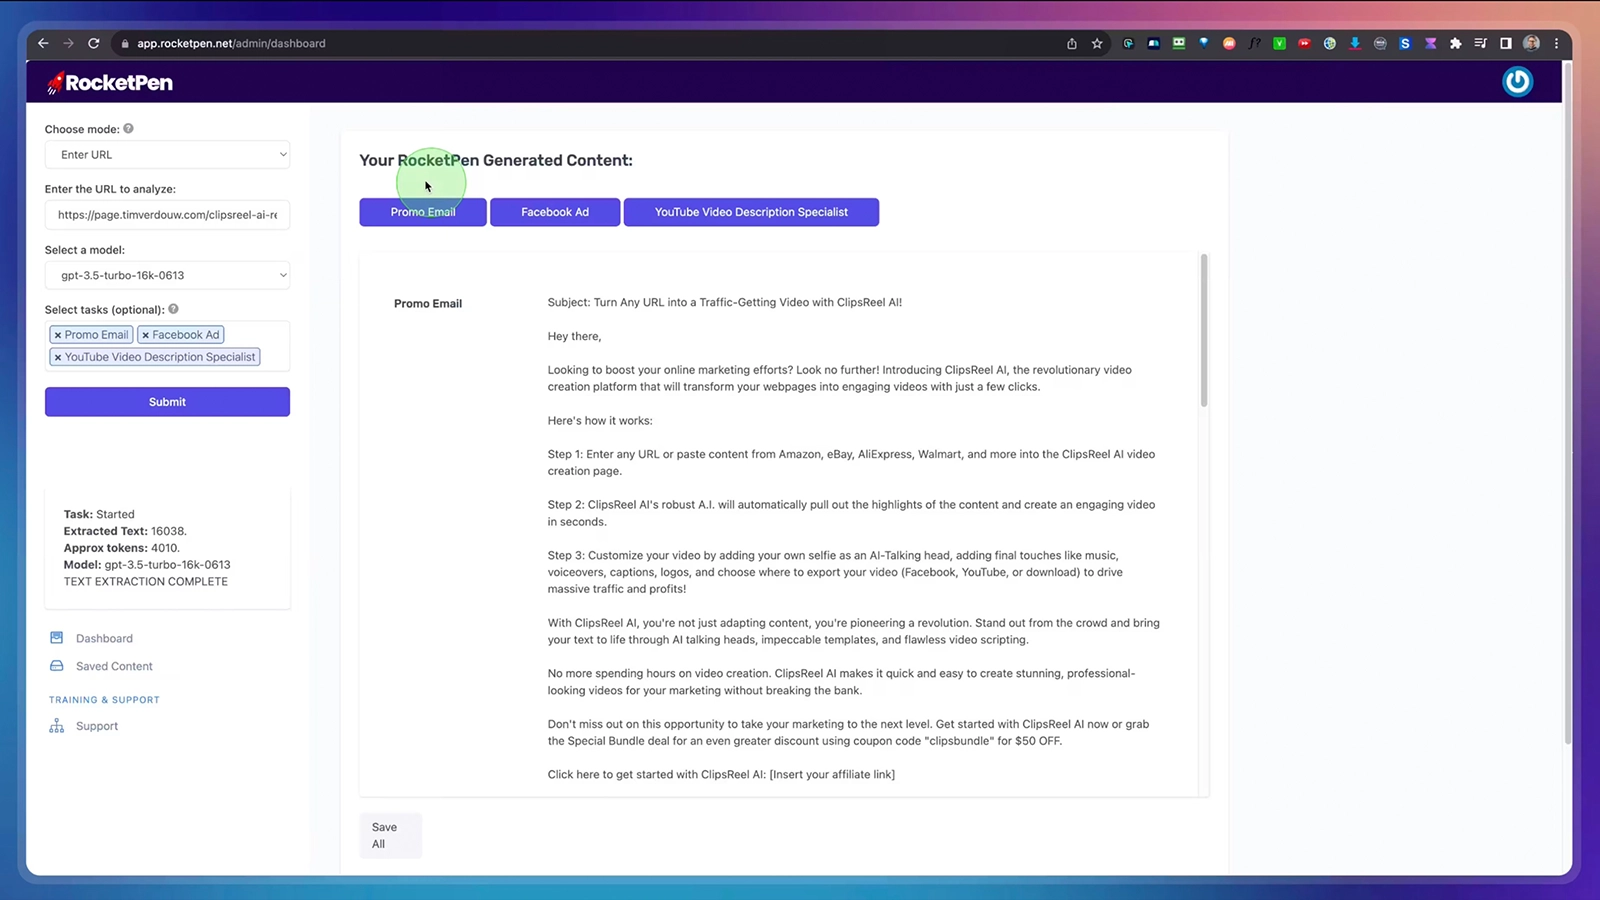
Task: Click the power logout icon top right
Action: click(x=1517, y=81)
